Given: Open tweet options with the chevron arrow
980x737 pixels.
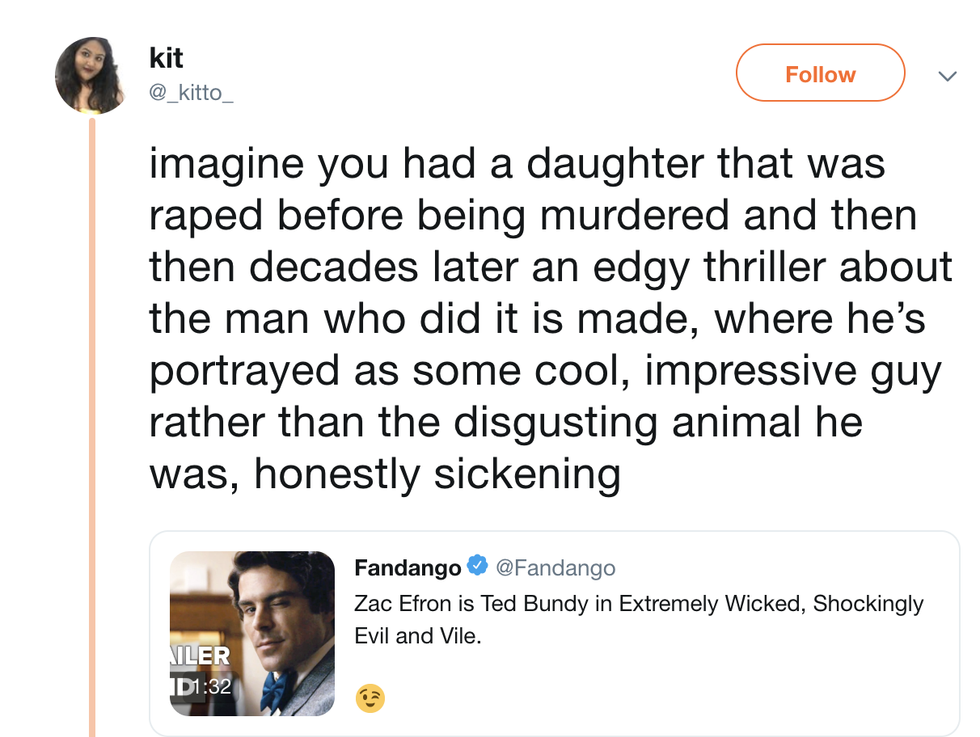Looking at the screenshot, I should tap(946, 76).
